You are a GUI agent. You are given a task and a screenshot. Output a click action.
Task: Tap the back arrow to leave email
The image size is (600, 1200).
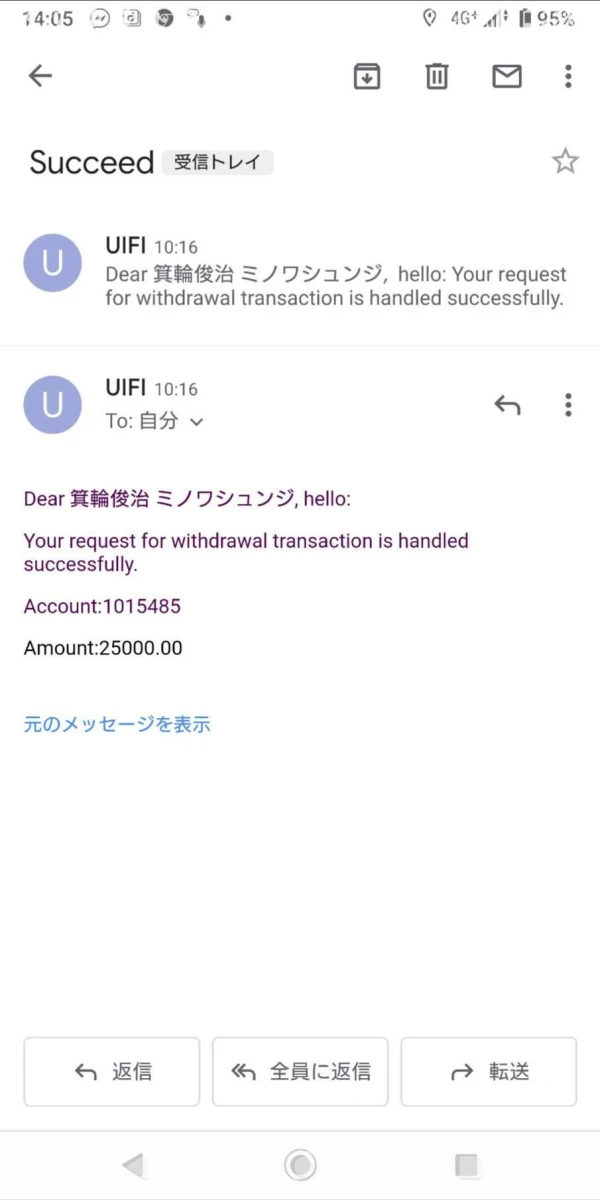click(x=40, y=76)
